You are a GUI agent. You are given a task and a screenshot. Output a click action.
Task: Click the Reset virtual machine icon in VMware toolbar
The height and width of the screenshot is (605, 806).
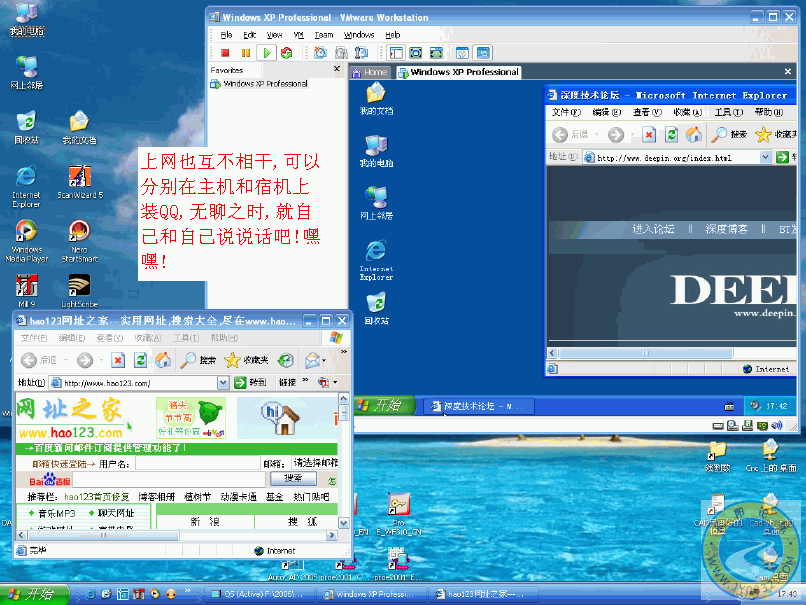(x=286, y=53)
